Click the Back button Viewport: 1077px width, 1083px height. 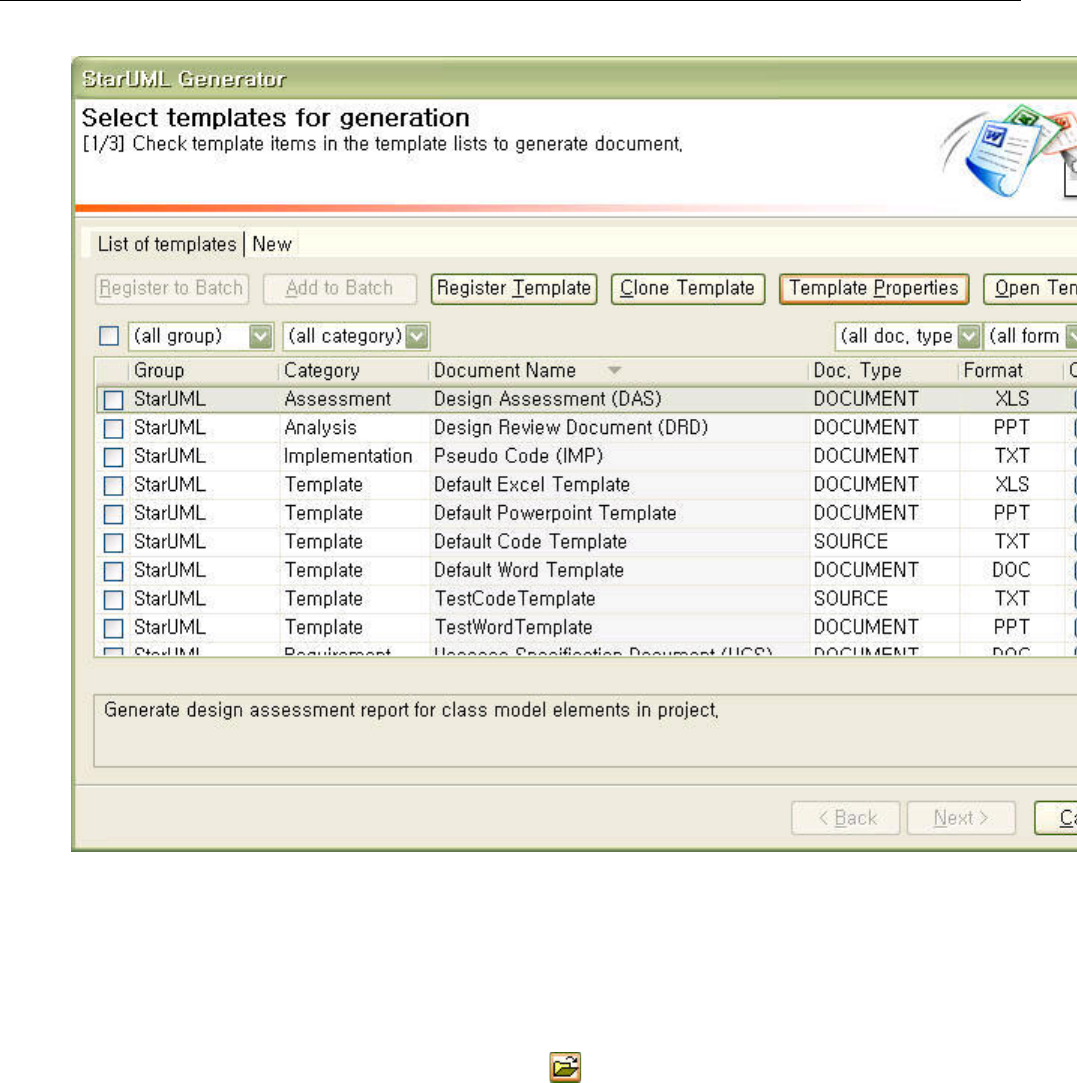click(846, 818)
